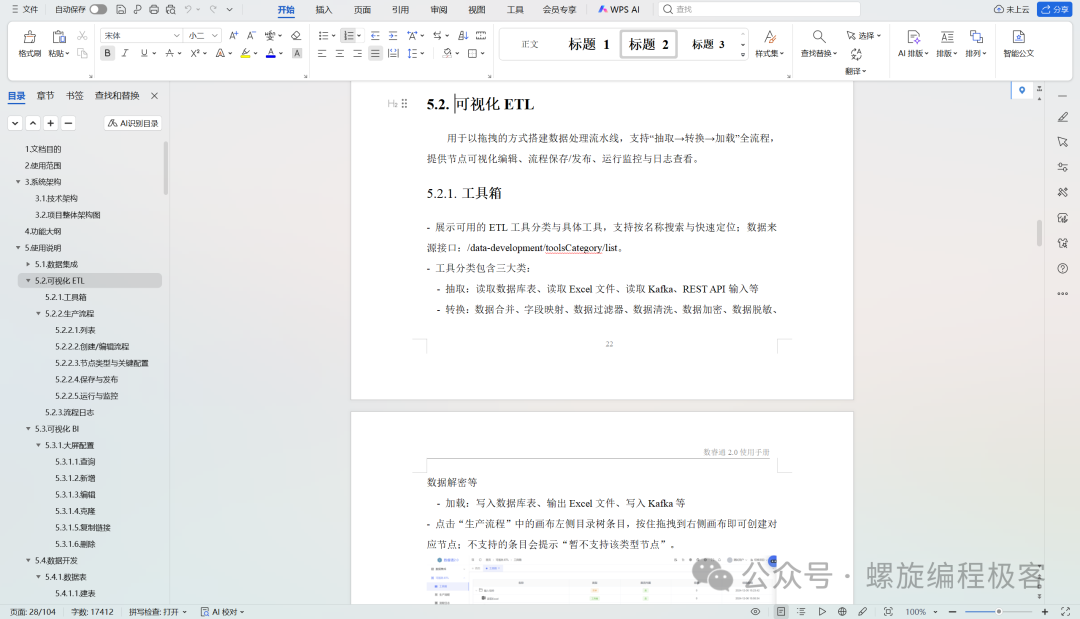Click the Format Painter icon

click(x=29, y=43)
